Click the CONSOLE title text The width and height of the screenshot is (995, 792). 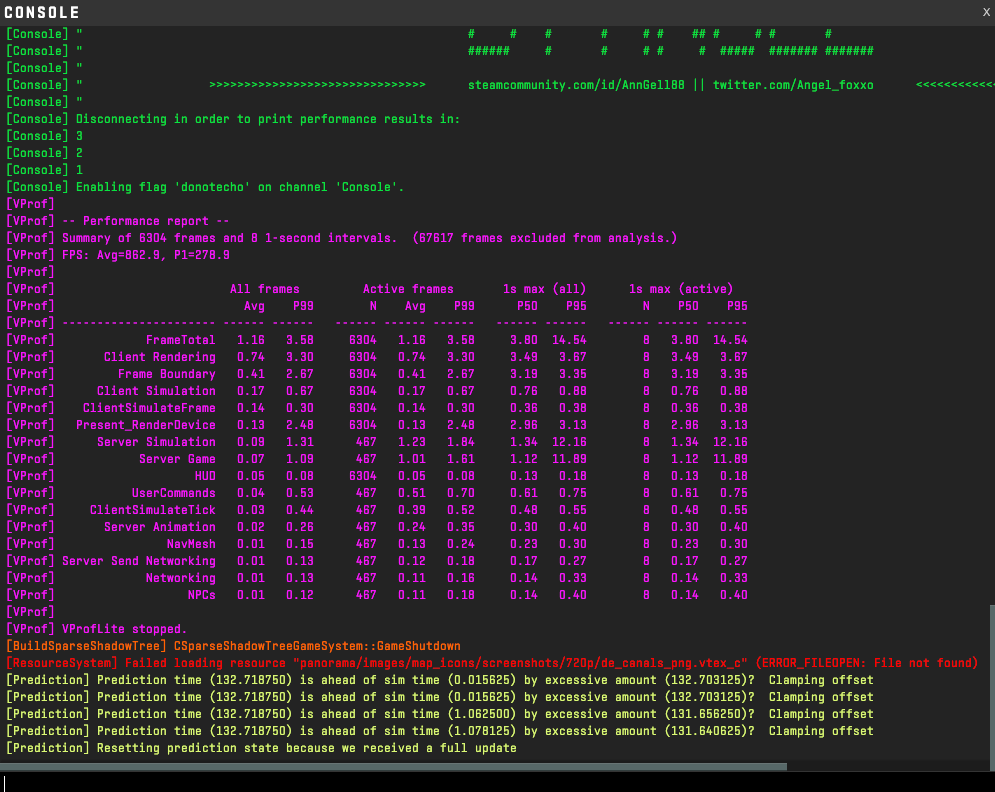coord(42,12)
